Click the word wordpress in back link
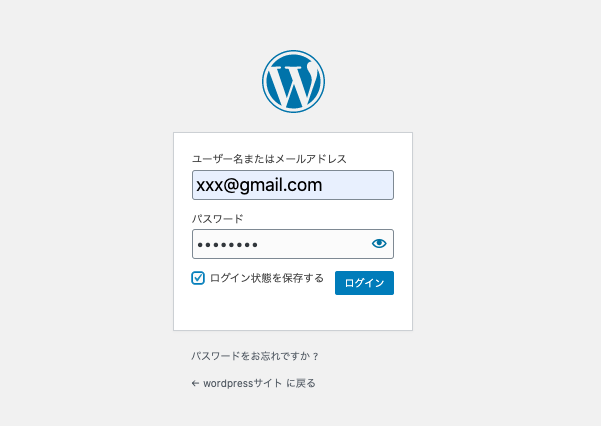Viewport: 601px width, 426px height. click(228, 383)
